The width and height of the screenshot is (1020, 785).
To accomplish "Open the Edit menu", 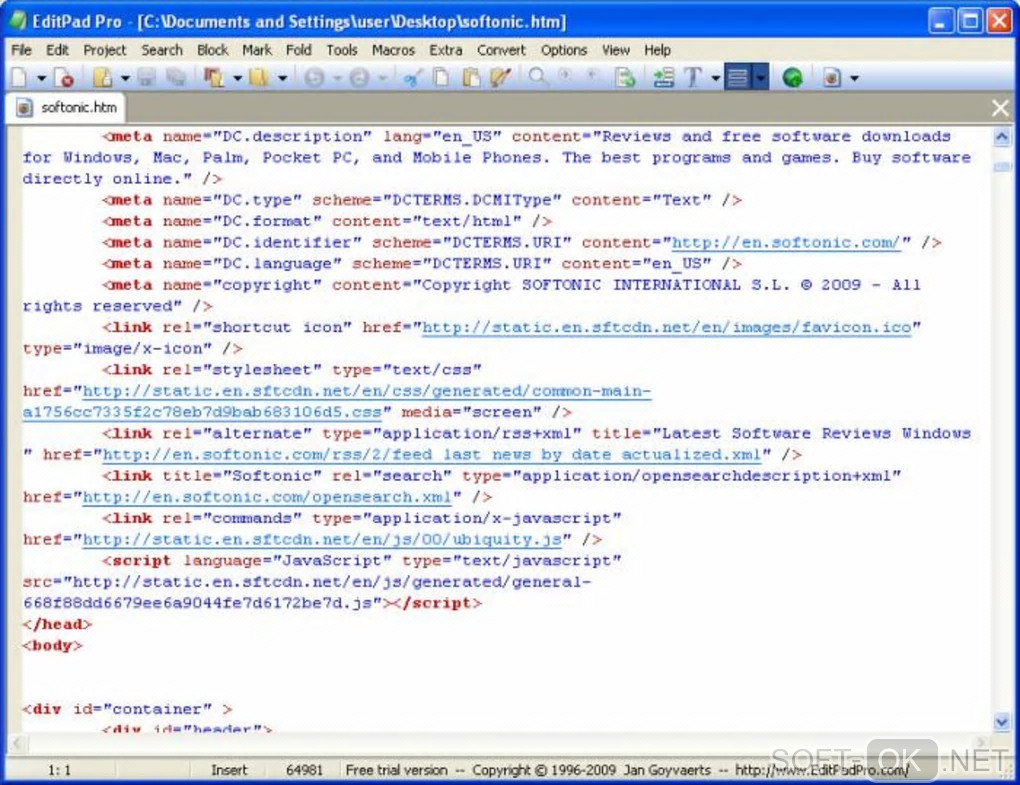I will tap(57, 50).
